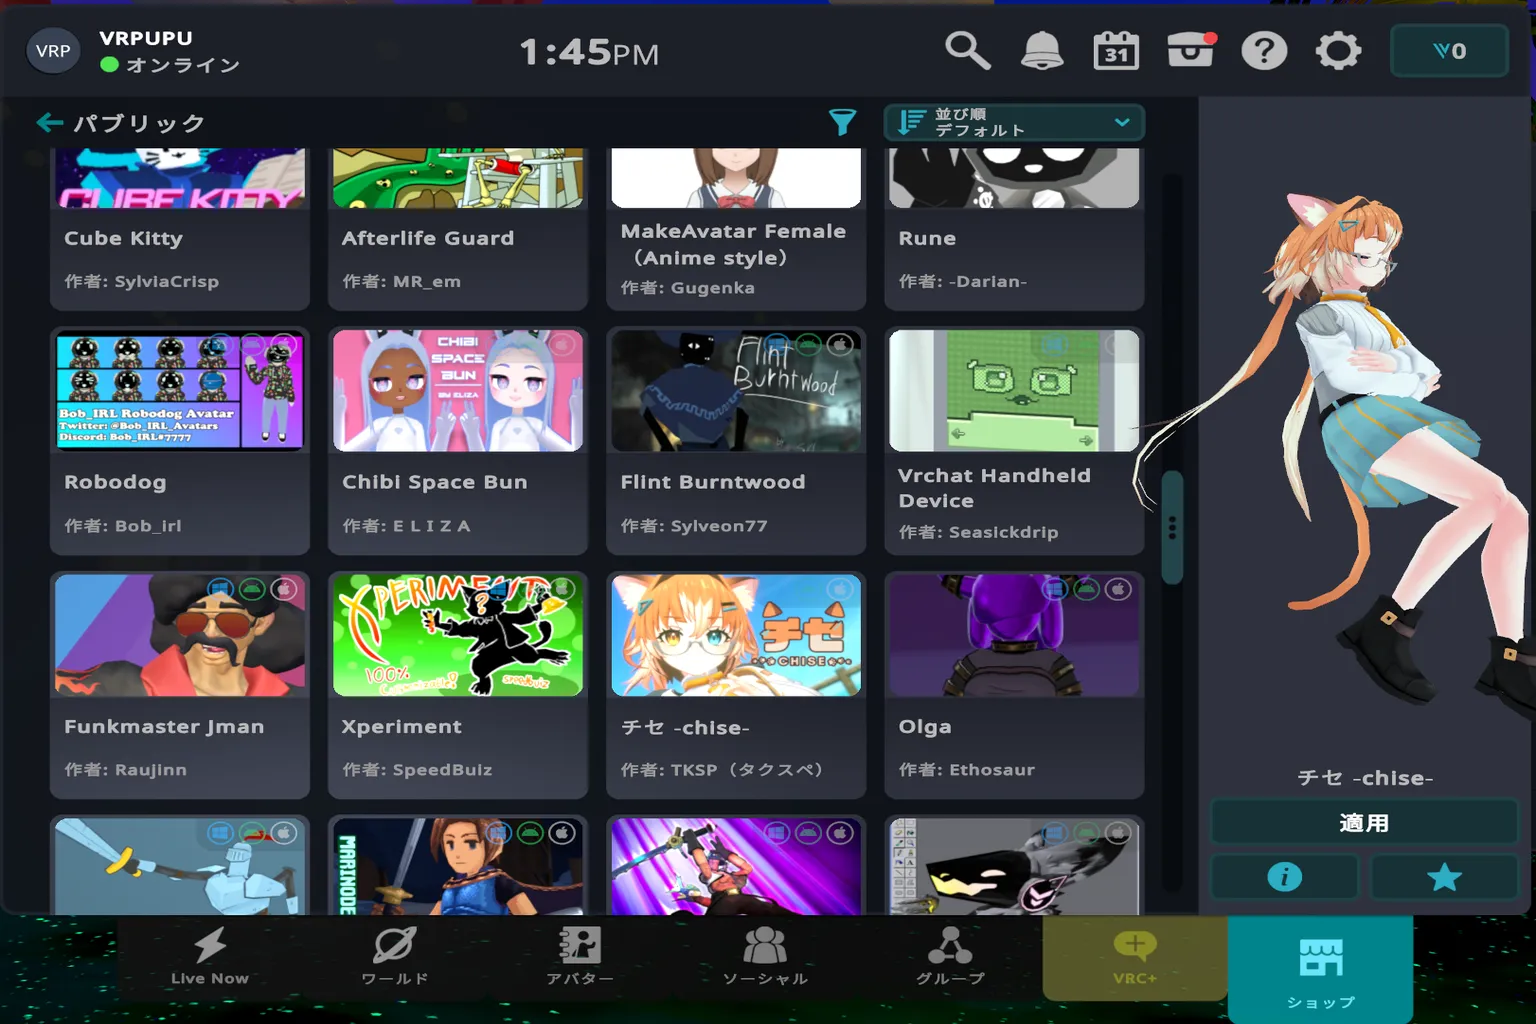Viewport: 1536px width, 1024px height.
Task: Open the avatar filter funnel icon
Action: point(842,122)
